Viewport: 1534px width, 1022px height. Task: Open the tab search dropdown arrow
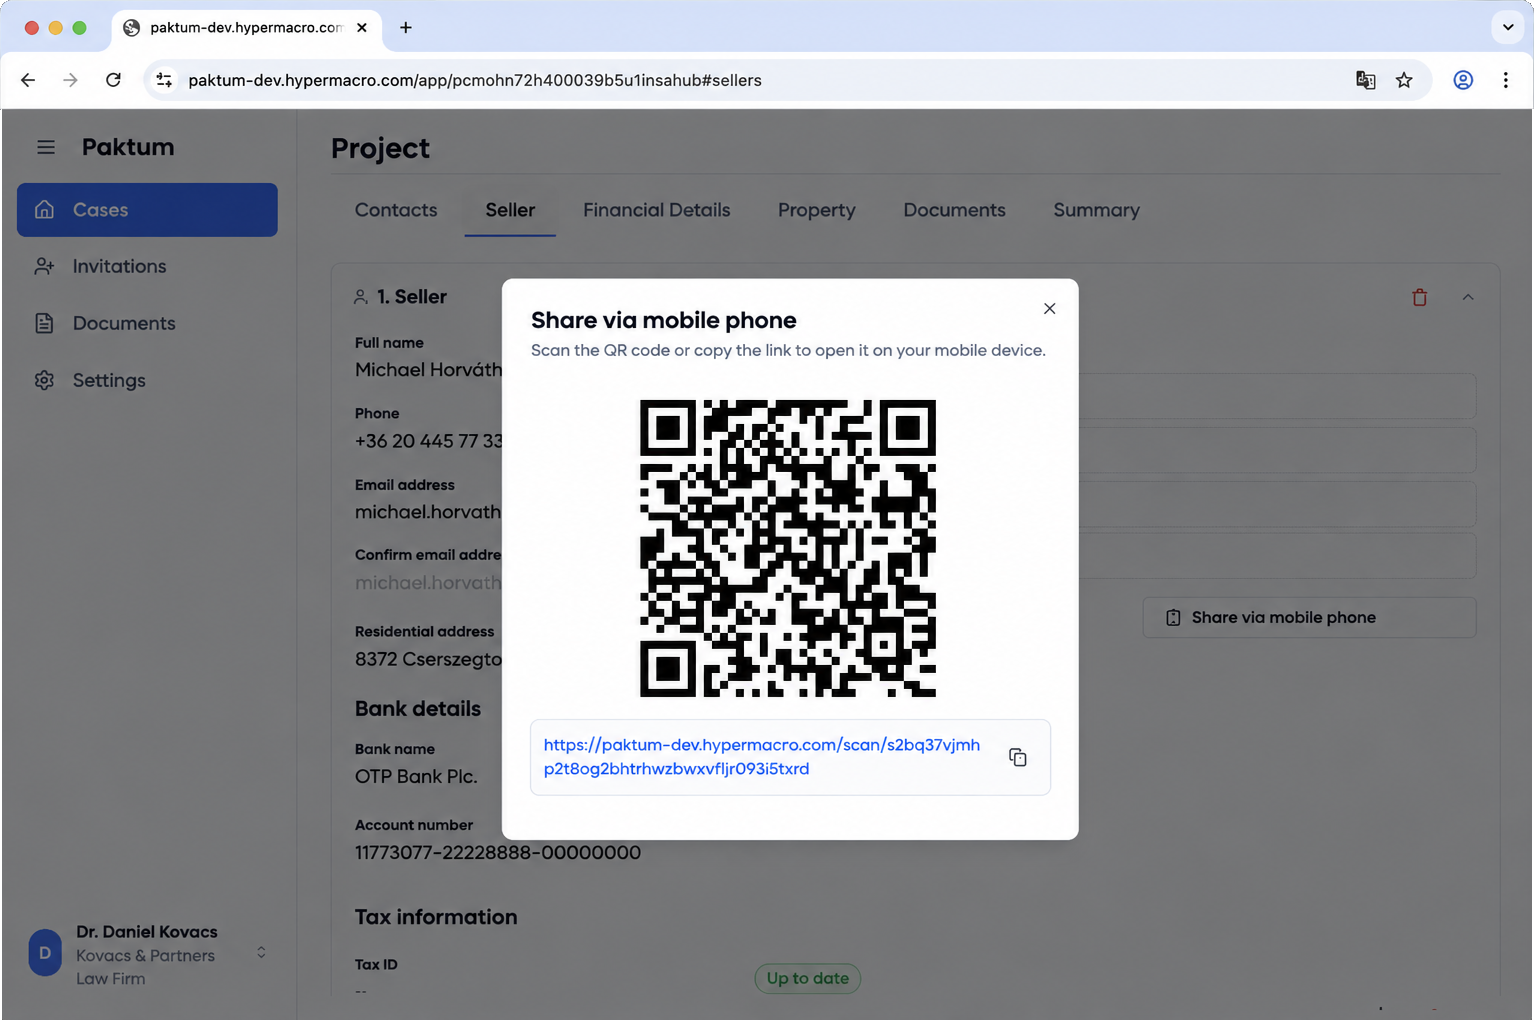(x=1508, y=27)
